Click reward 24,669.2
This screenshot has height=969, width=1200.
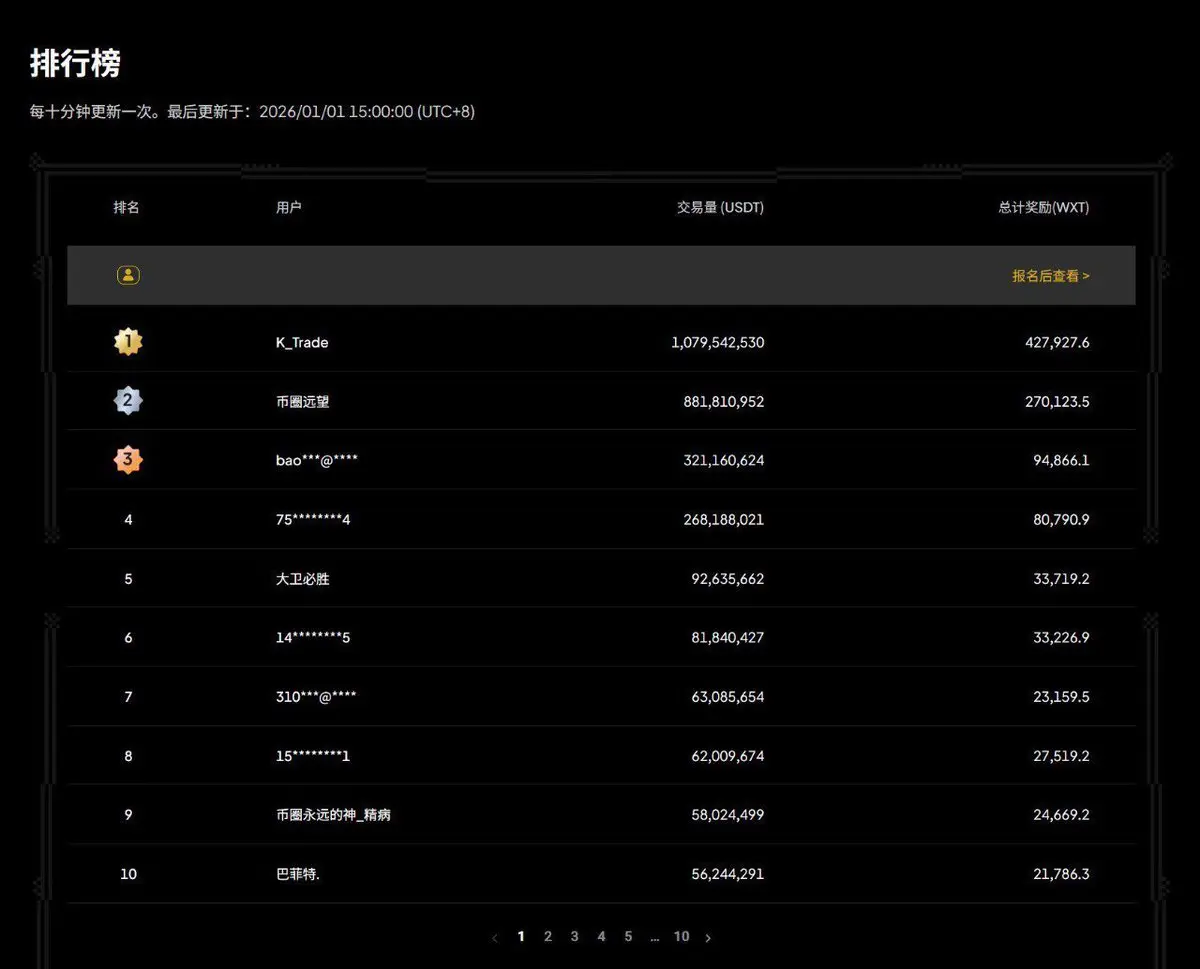tap(1062, 814)
